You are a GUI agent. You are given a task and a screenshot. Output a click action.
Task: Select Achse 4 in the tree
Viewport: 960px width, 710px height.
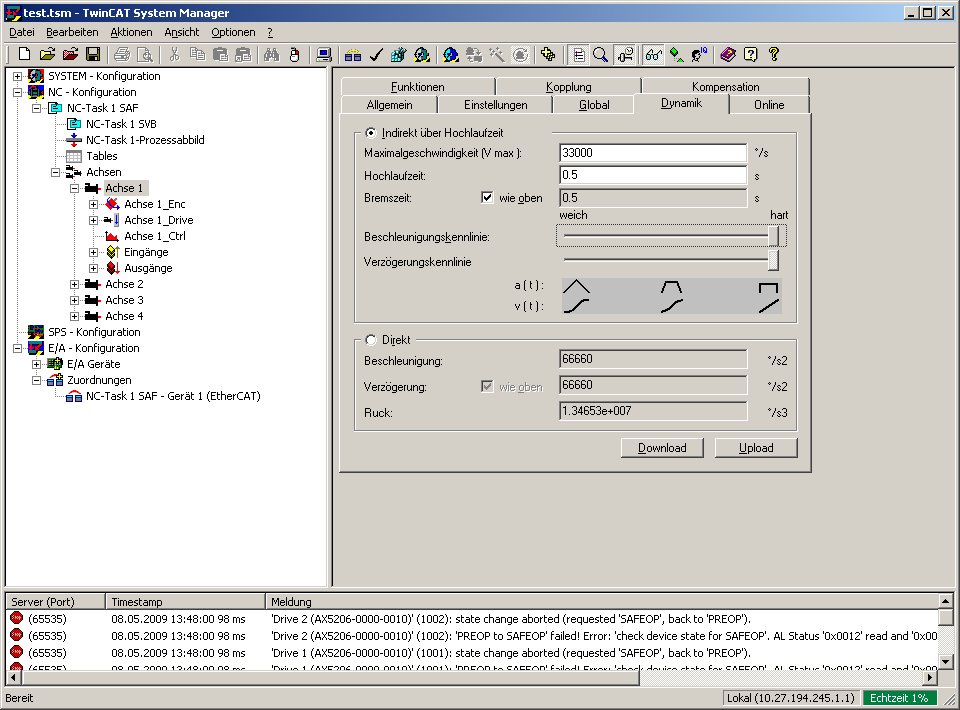[x=124, y=316]
